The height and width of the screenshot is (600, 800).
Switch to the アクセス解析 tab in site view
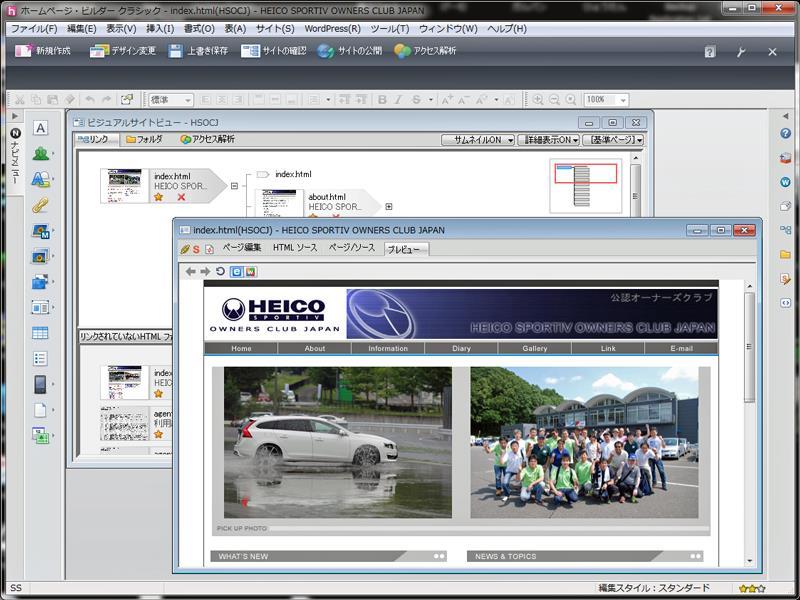(x=208, y=139)
